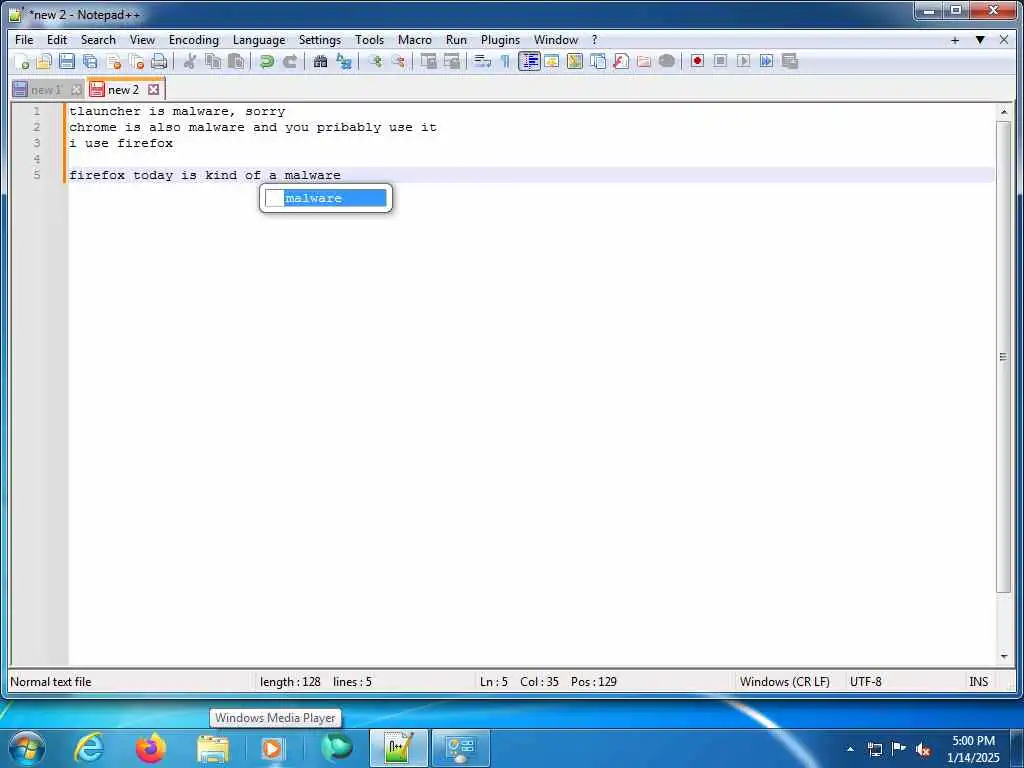Screen dimensions: 1024x768
Task: Click scrollbar up arrow in editor
Action: (x=1004, y=112)
